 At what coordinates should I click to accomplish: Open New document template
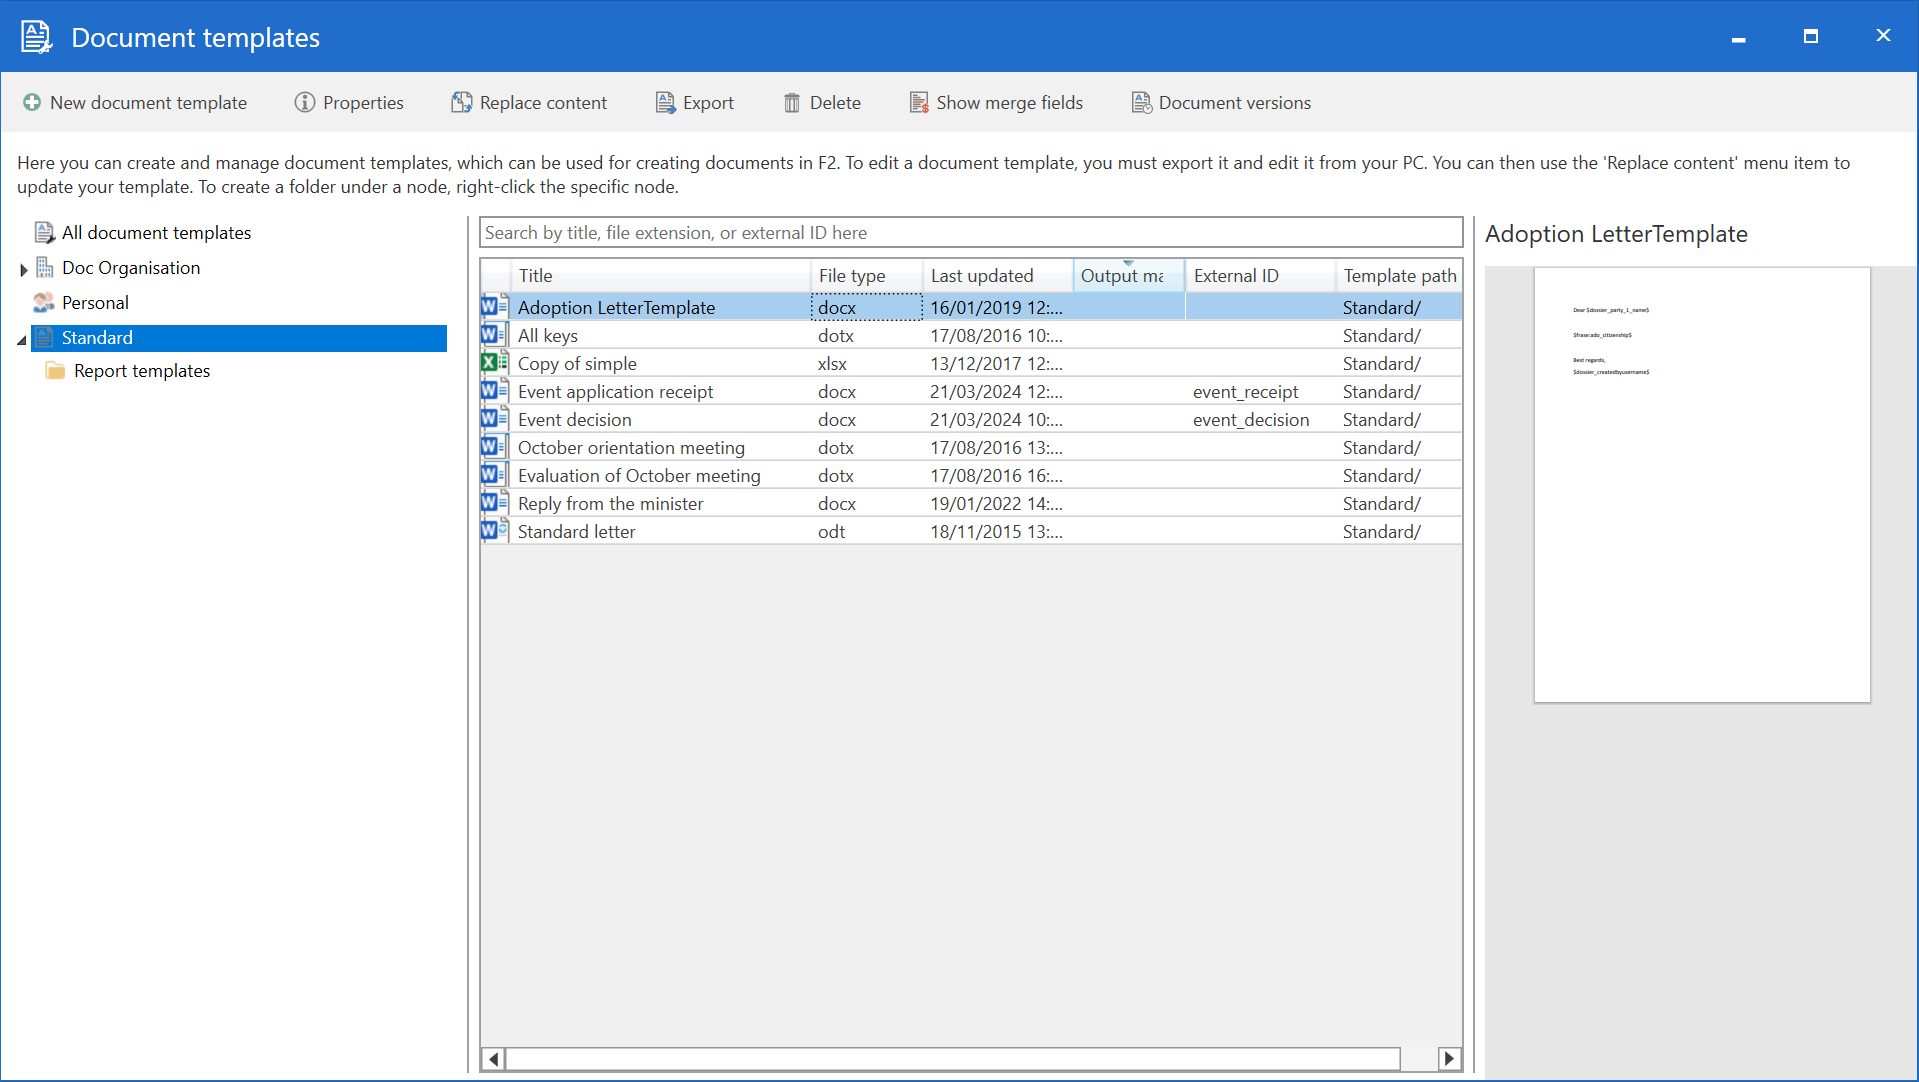[135, 103]
